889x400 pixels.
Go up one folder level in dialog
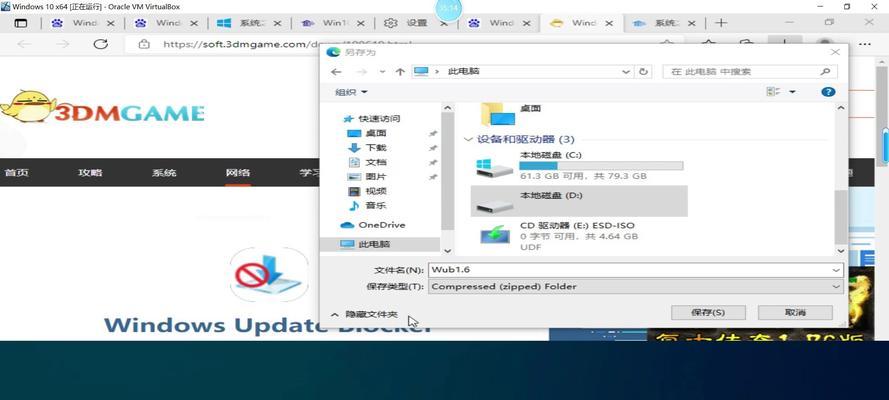[400, 72]
